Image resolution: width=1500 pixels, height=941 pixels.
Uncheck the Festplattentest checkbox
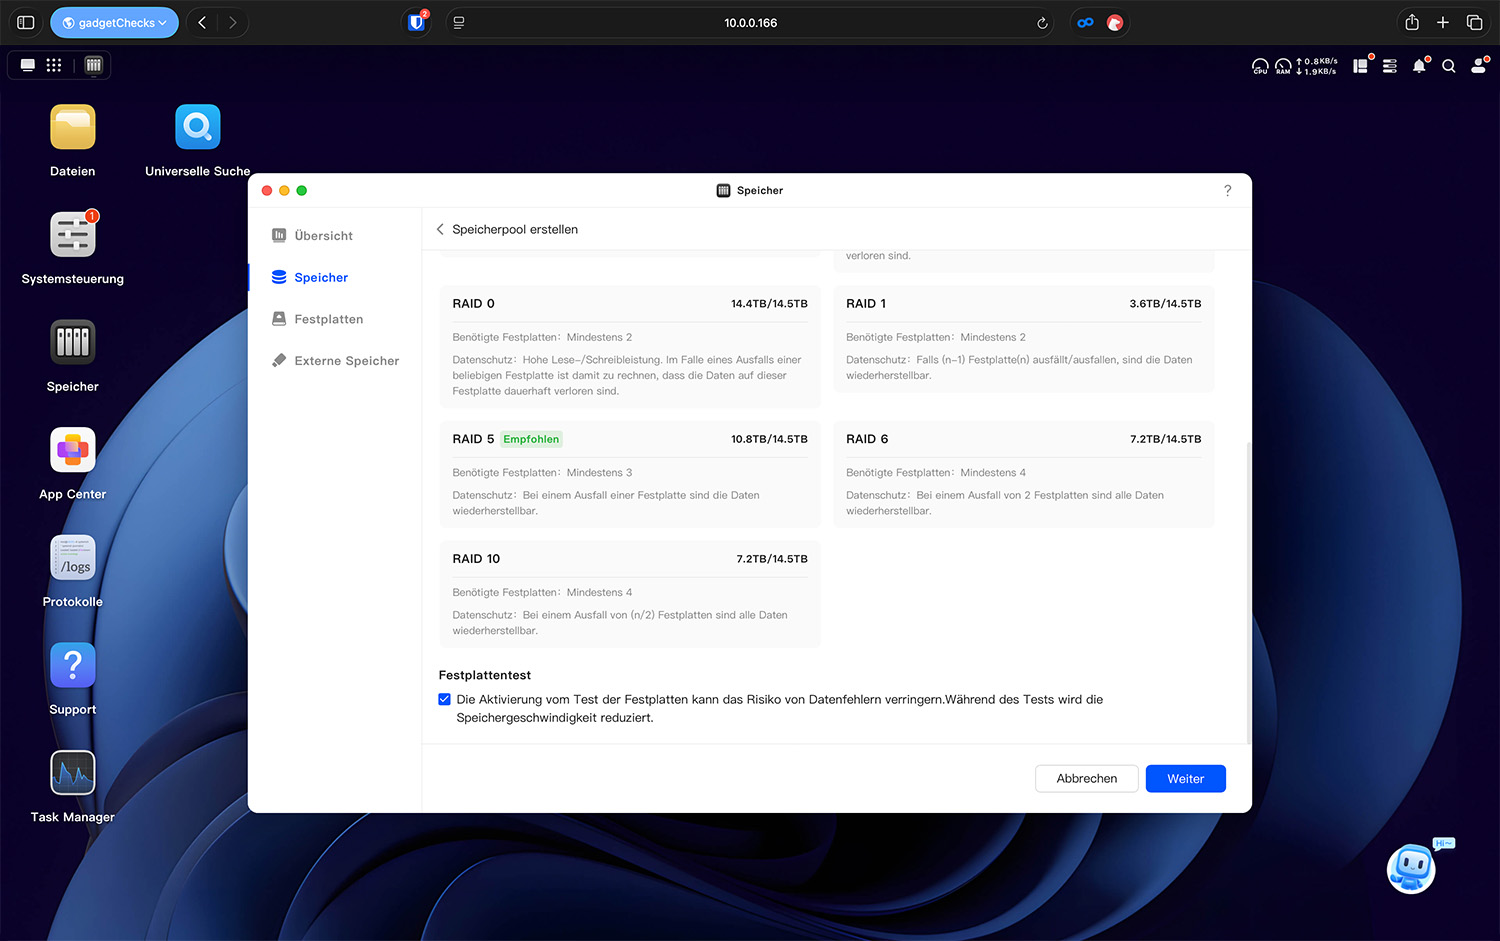coord(444,700)
